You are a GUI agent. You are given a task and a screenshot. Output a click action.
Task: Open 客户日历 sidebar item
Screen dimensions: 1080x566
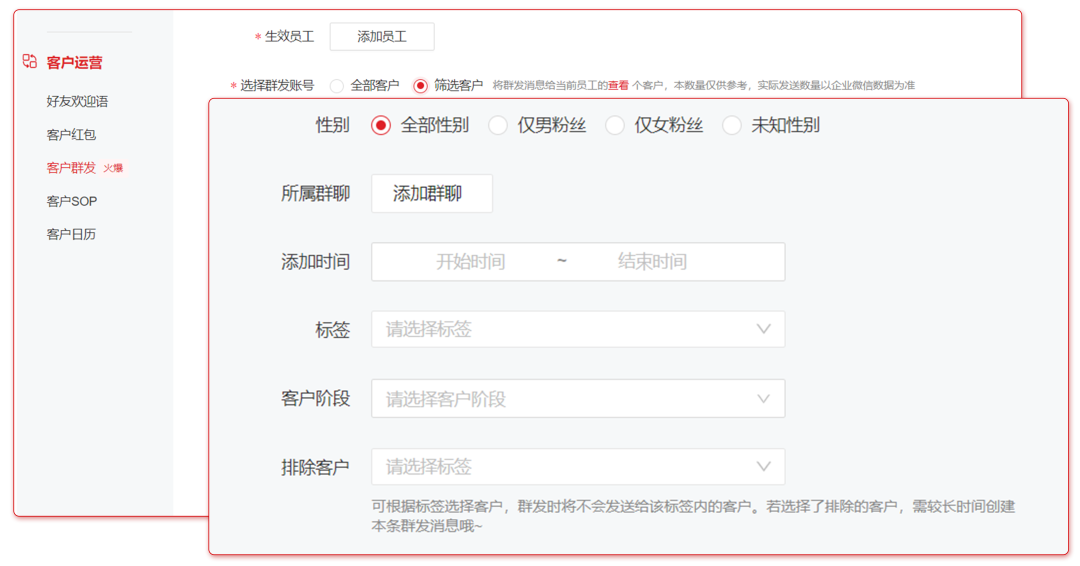[71, 235]
